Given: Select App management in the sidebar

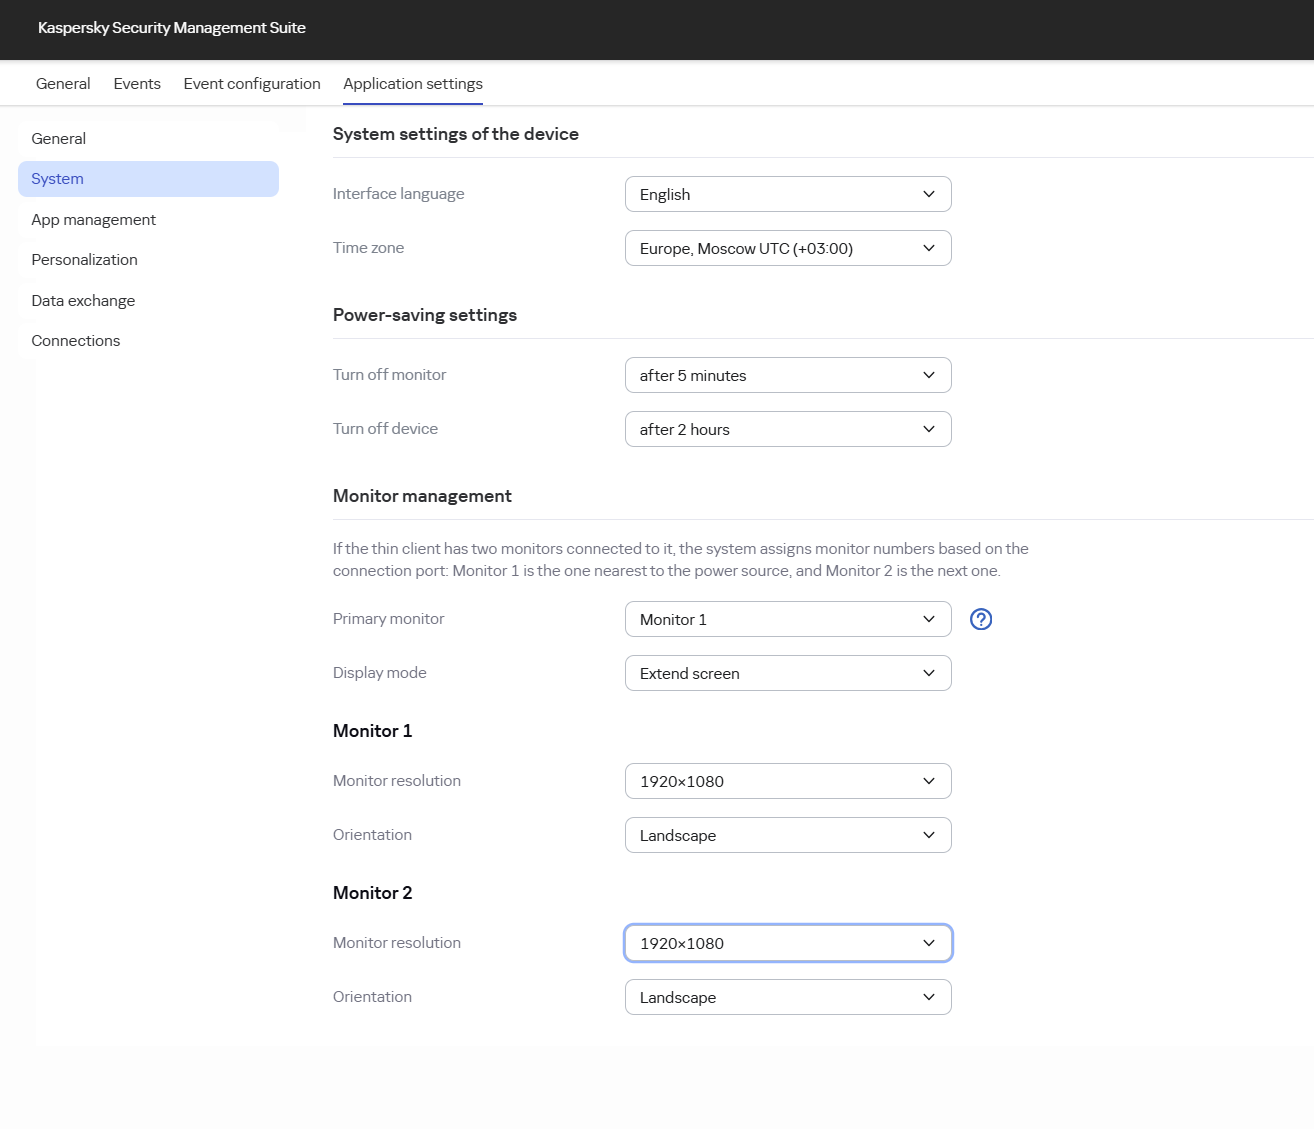Looking at the screenshot, I should 93,219.
